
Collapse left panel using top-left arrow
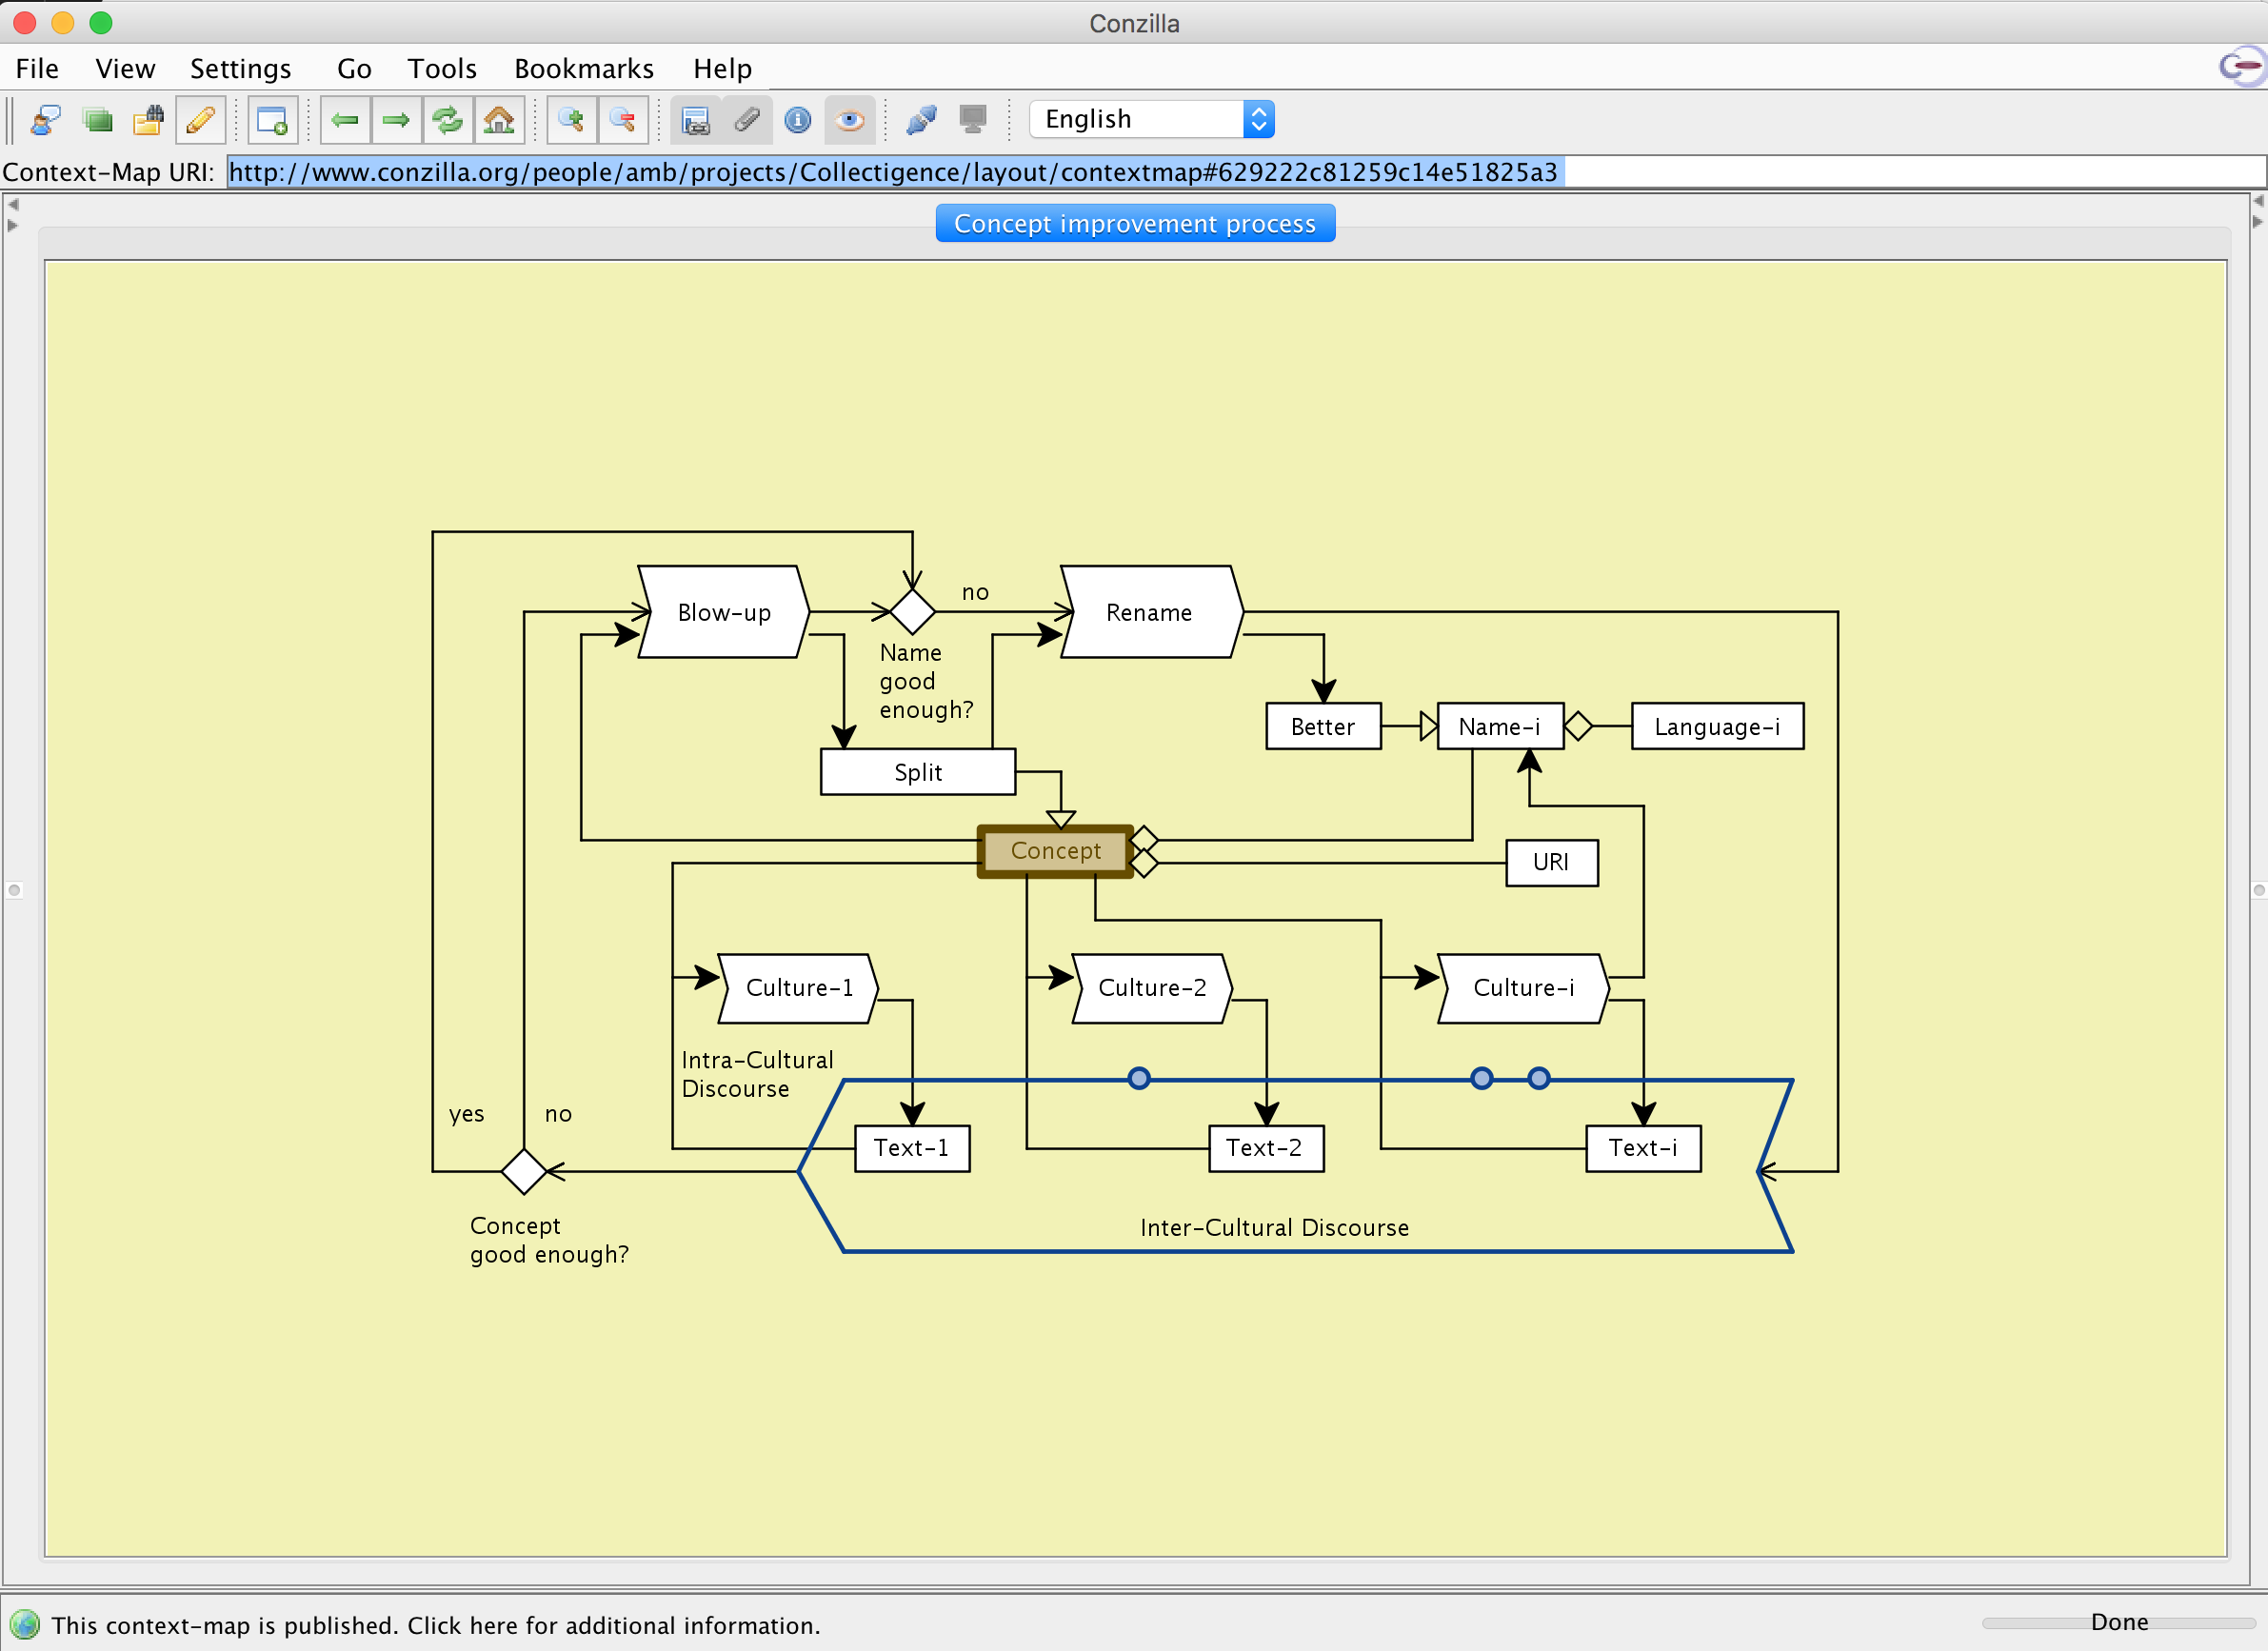click(x=13, y=204)
